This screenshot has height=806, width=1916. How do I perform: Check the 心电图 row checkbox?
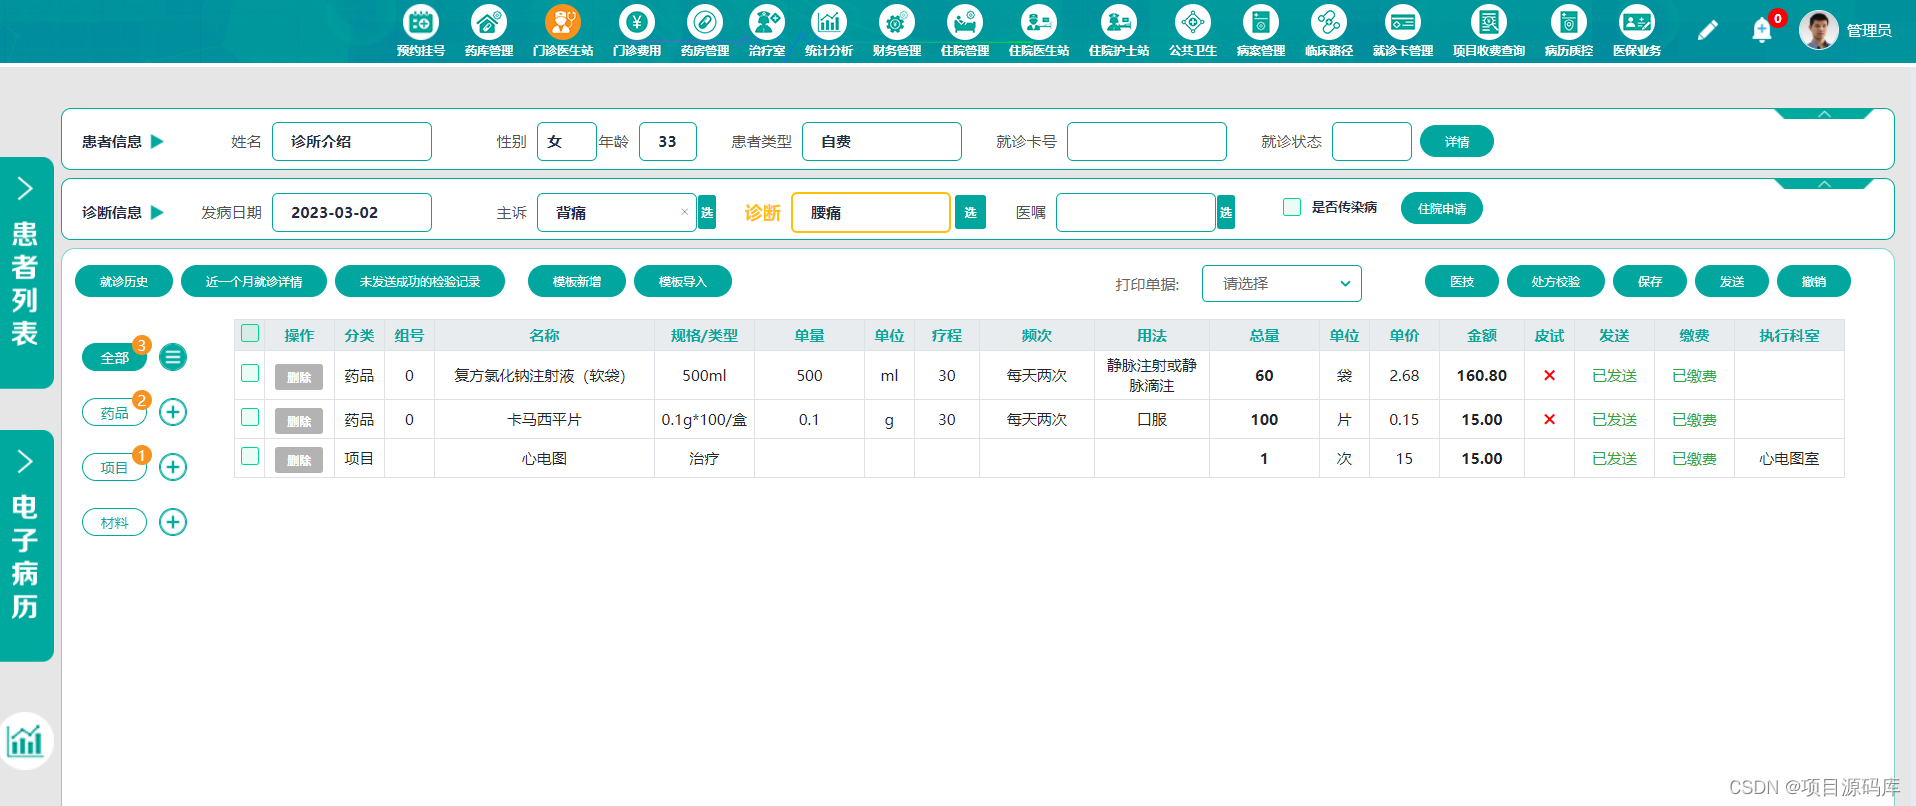click(x=250, y=456)
